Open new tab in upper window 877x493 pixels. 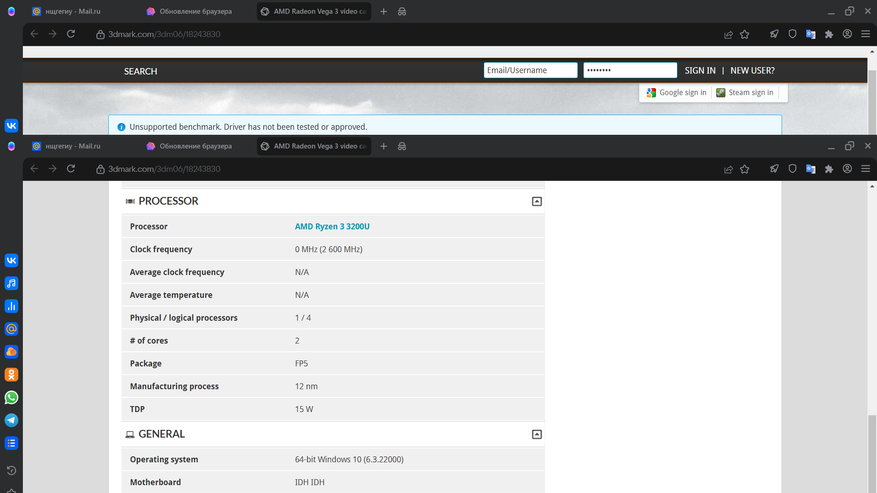[x=384, y=11]
